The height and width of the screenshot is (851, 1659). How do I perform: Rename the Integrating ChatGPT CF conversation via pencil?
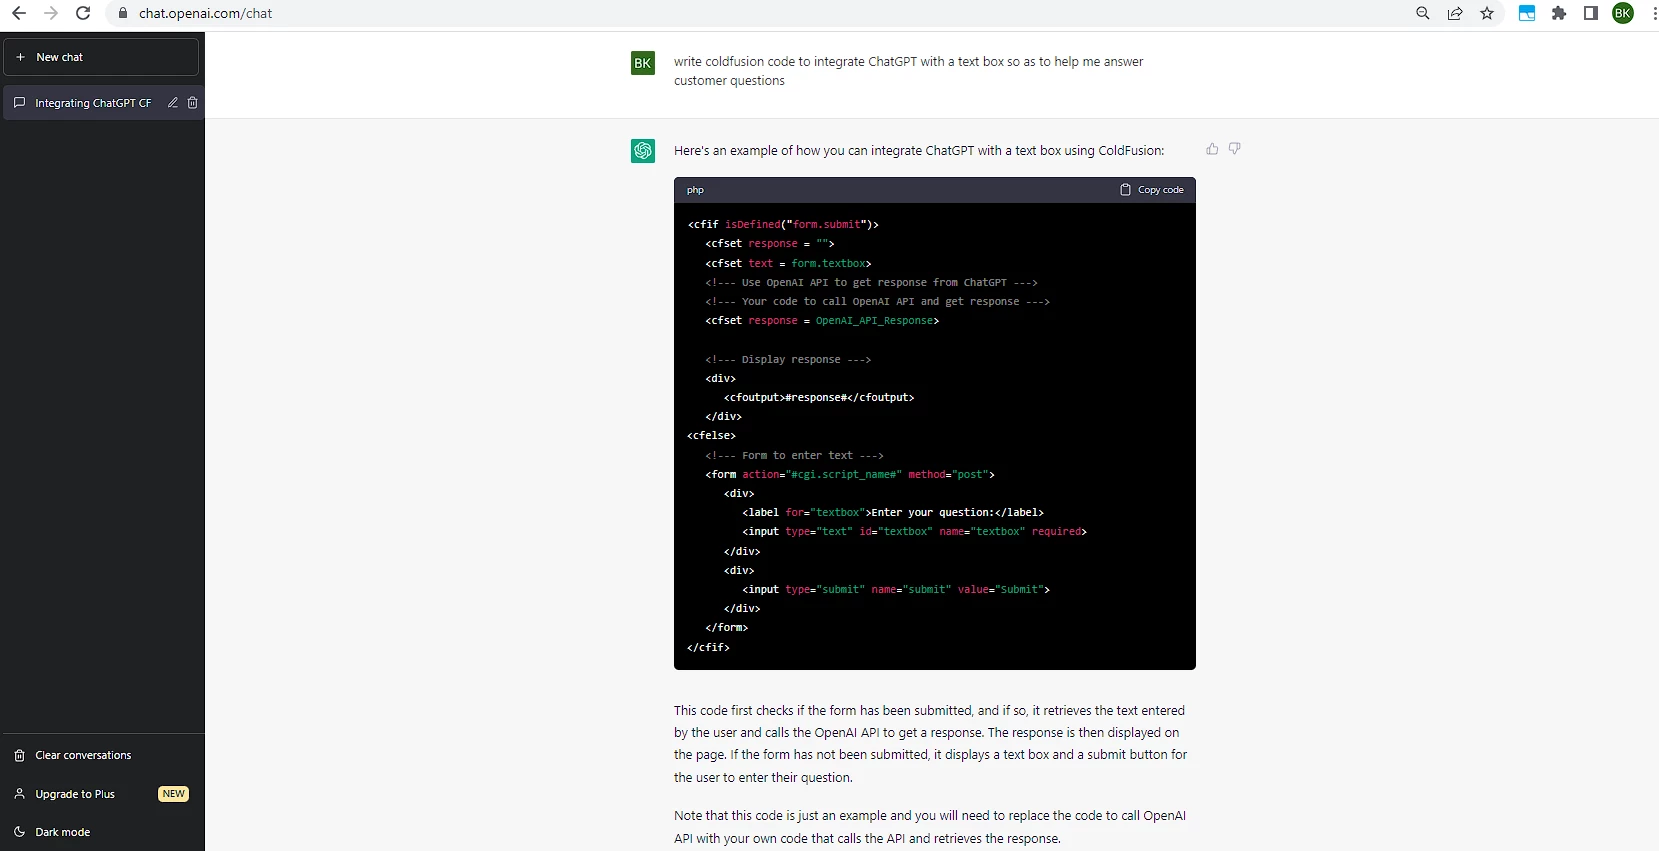pyautogui.click(x=173, y=103)
